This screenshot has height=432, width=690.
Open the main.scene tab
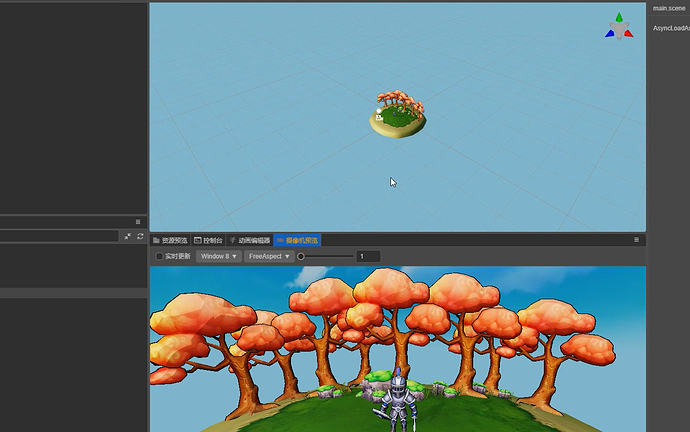pyautogui.click(x=668, y=8)
